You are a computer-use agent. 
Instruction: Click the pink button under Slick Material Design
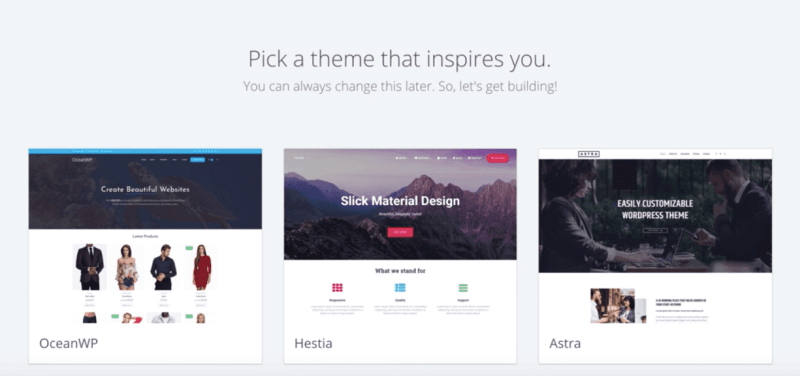(x=400, y=232)
